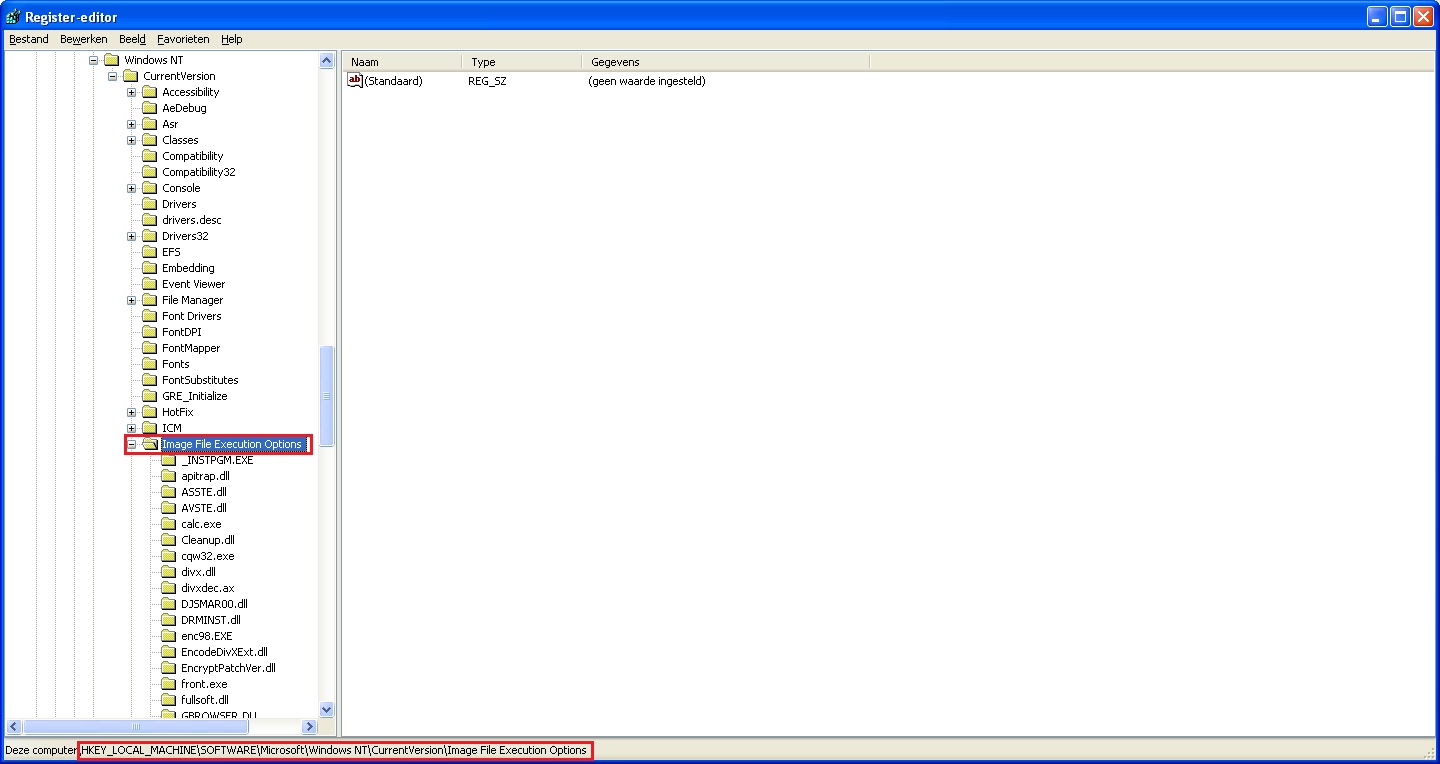
Task: Click the Fonts folder icon
Action: click(150, 364)
